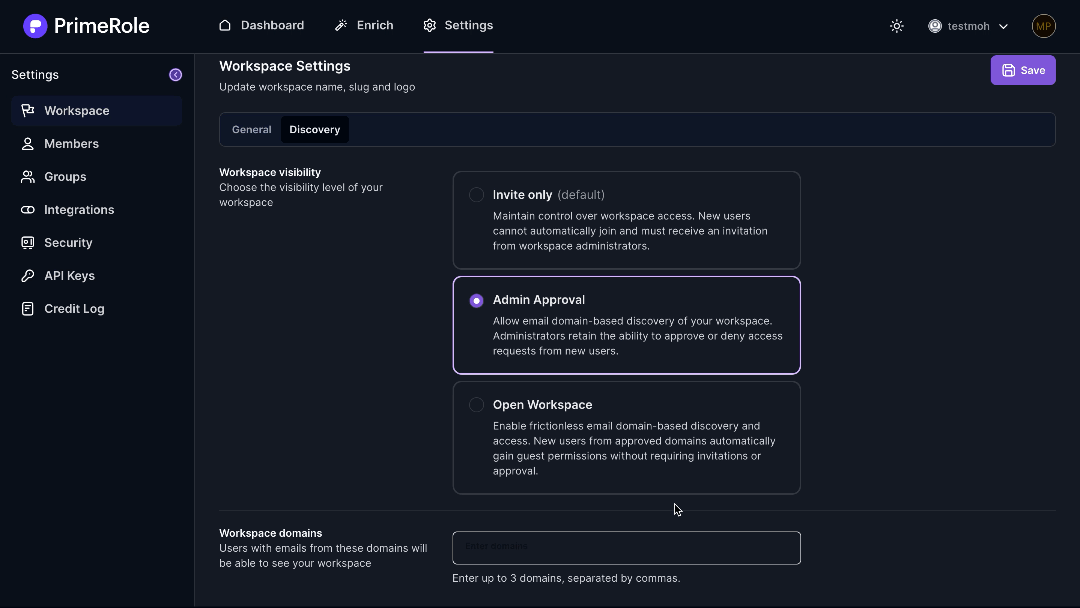Viewport: 1080px width, 608px height.
Task: Switch to the Discovery tab
Action: coord(315,129)
